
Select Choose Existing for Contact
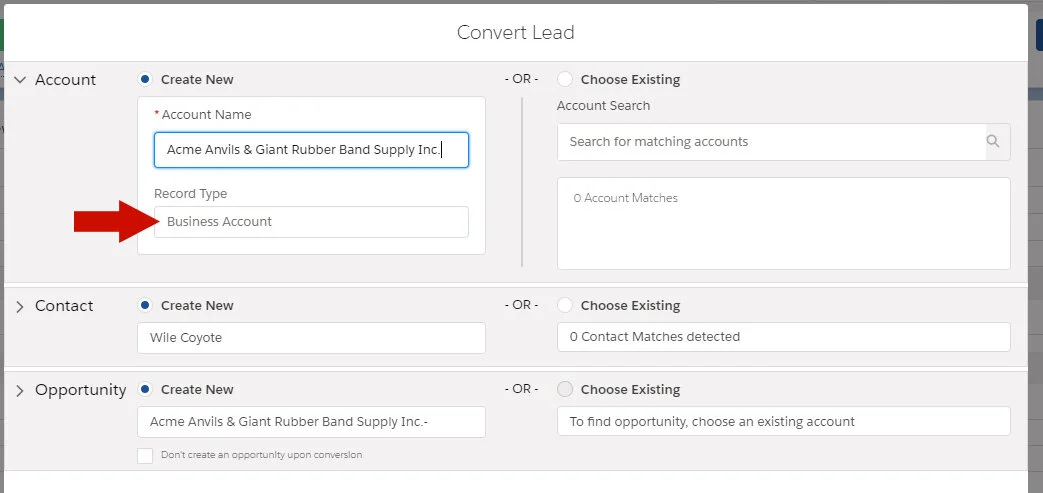point(565,305)
